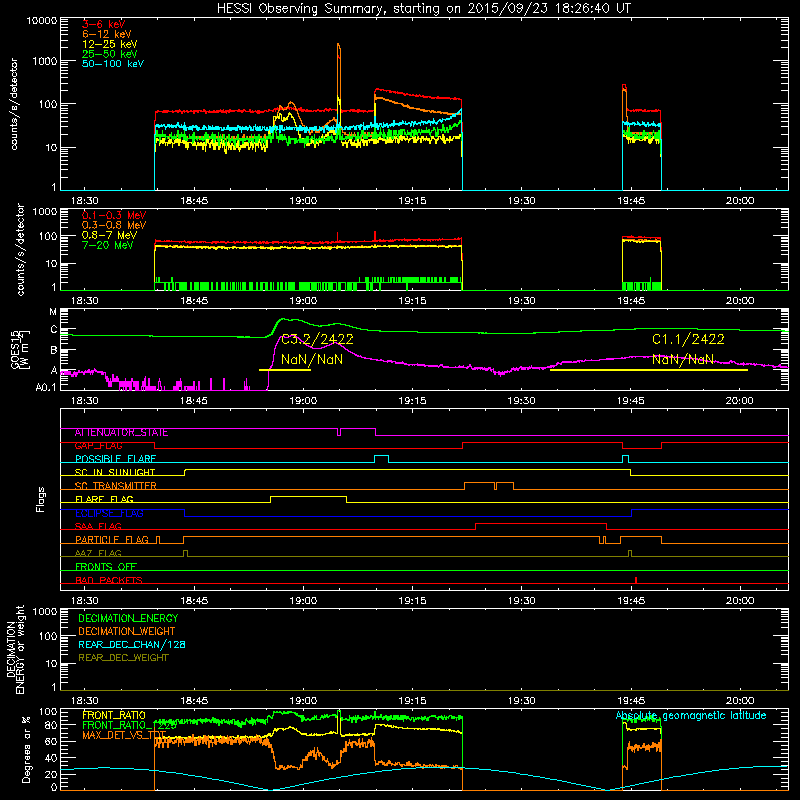
Task: Click the 7-20 MeV legend entry
Action: [108, 245]
